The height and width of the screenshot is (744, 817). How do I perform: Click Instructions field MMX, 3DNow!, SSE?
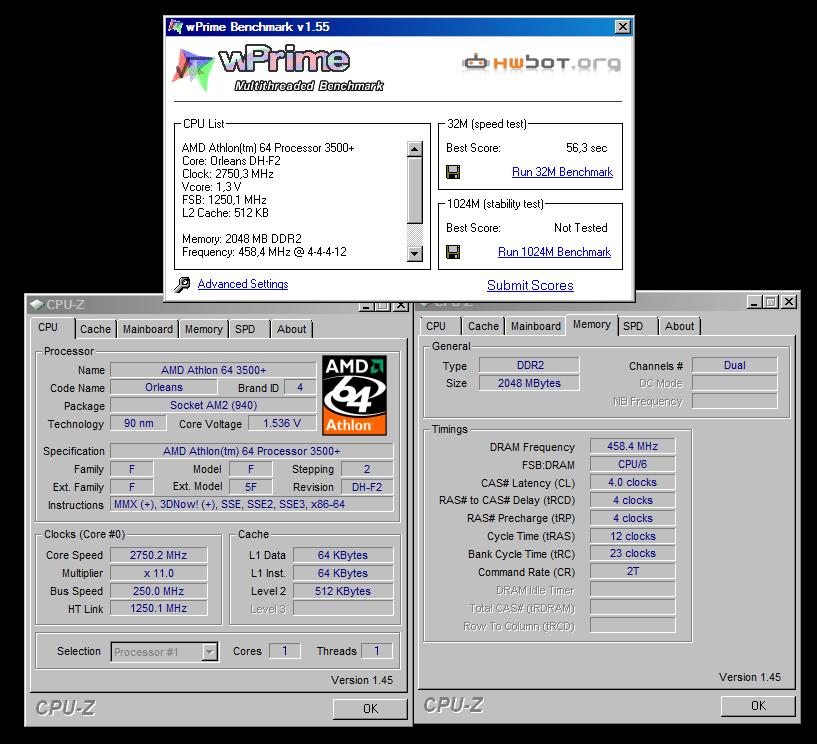point(252,504)
